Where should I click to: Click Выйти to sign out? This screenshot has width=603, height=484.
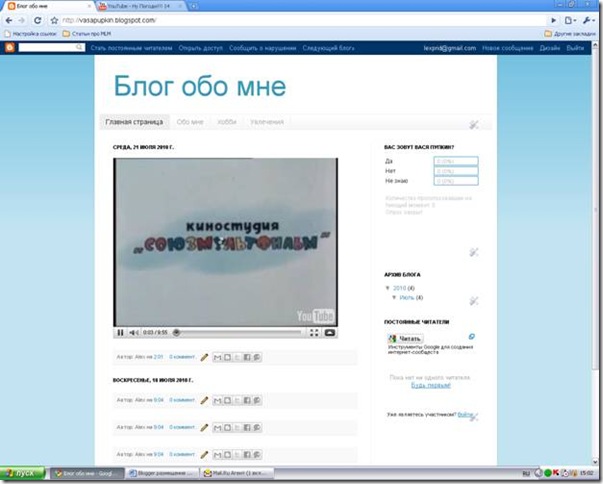[575, 48]
